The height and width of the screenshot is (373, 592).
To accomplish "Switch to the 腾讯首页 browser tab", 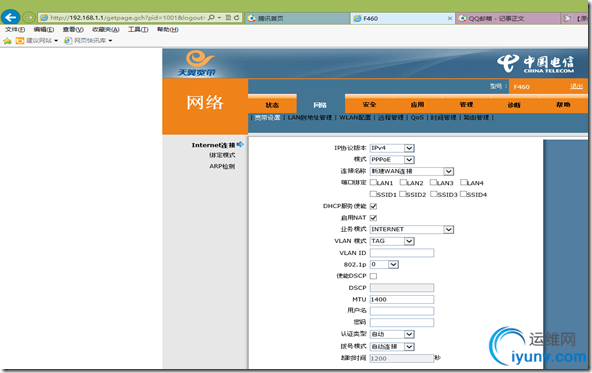I will tap(298, 18).
